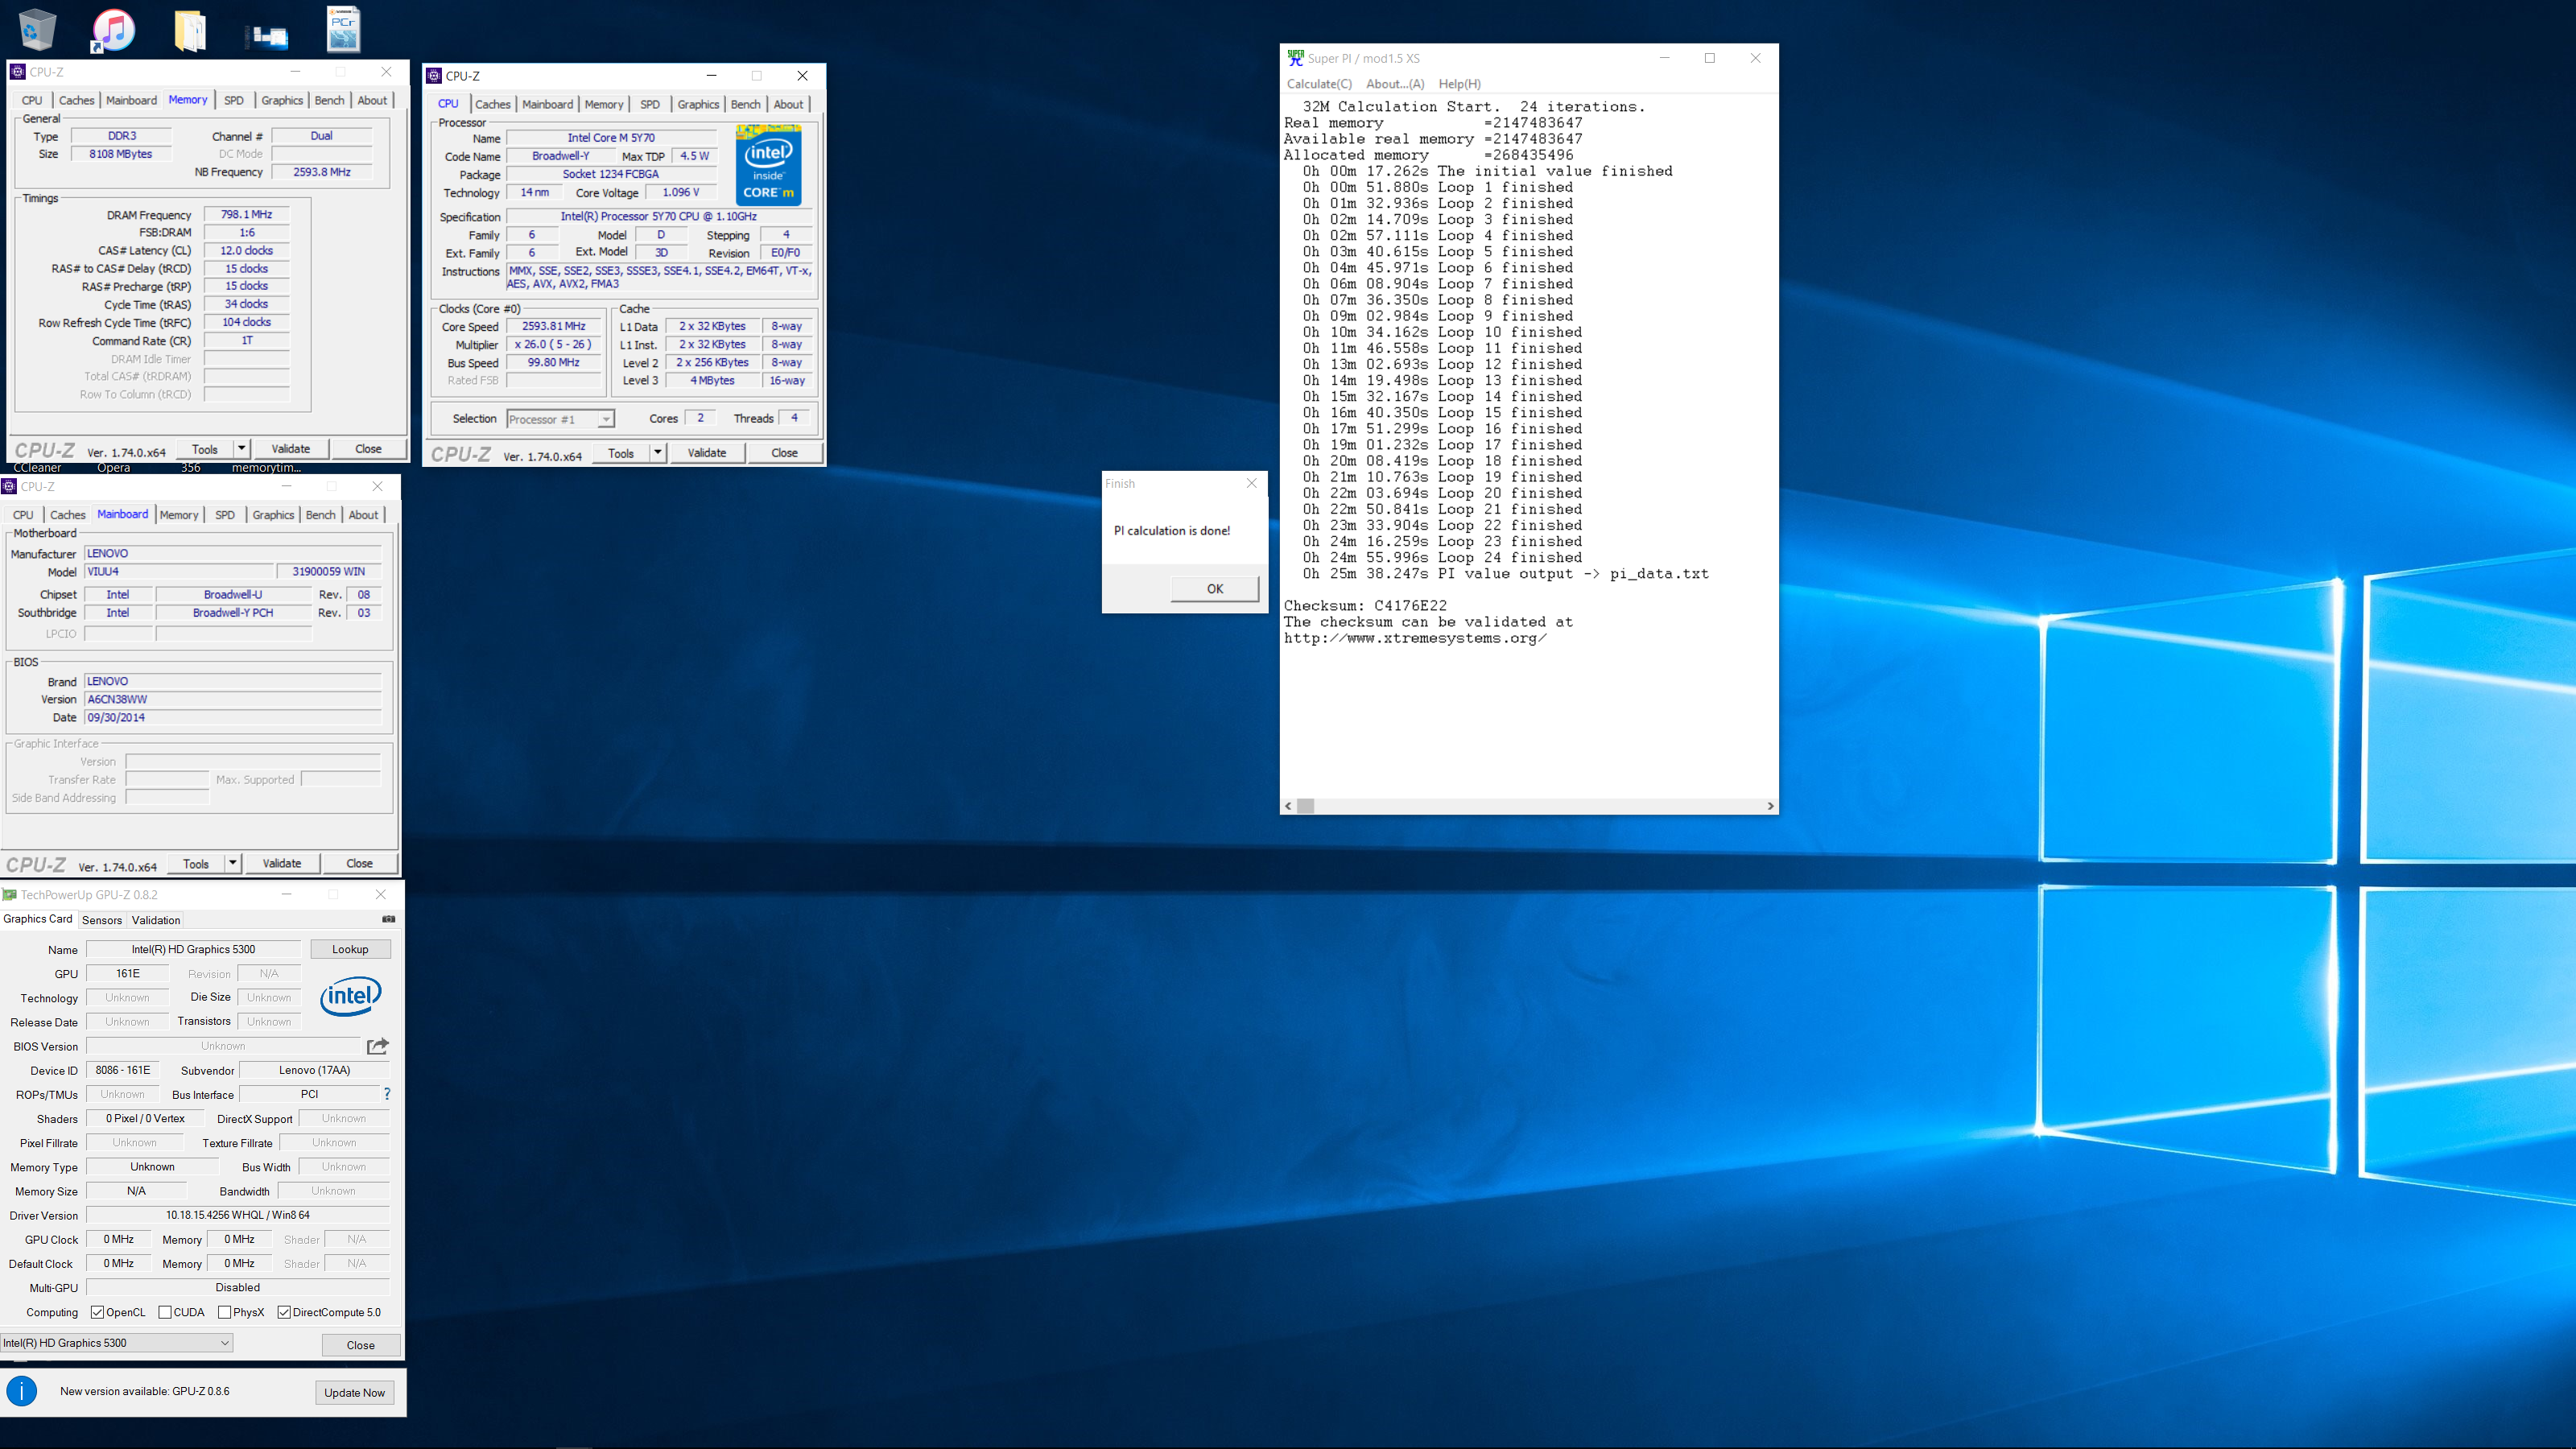This screenshot has height=1449, width=2576.
Task: Click the Super PI title bar app icon
Action: [x=1295, y=58]
